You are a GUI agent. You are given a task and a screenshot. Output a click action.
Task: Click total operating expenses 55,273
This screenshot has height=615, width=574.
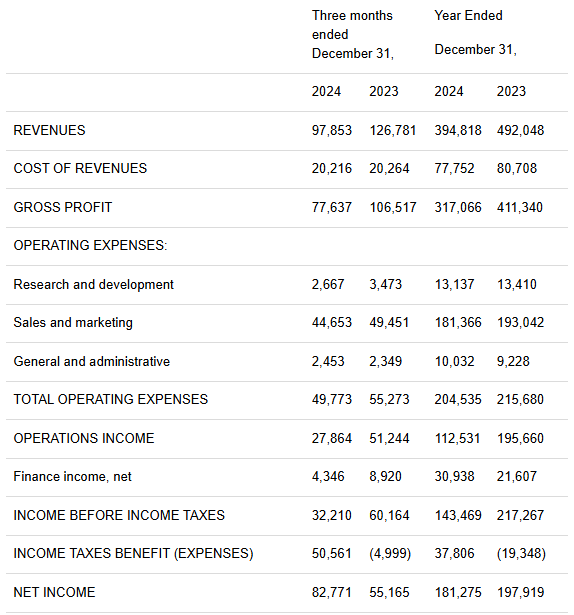(x=389, y=399)
